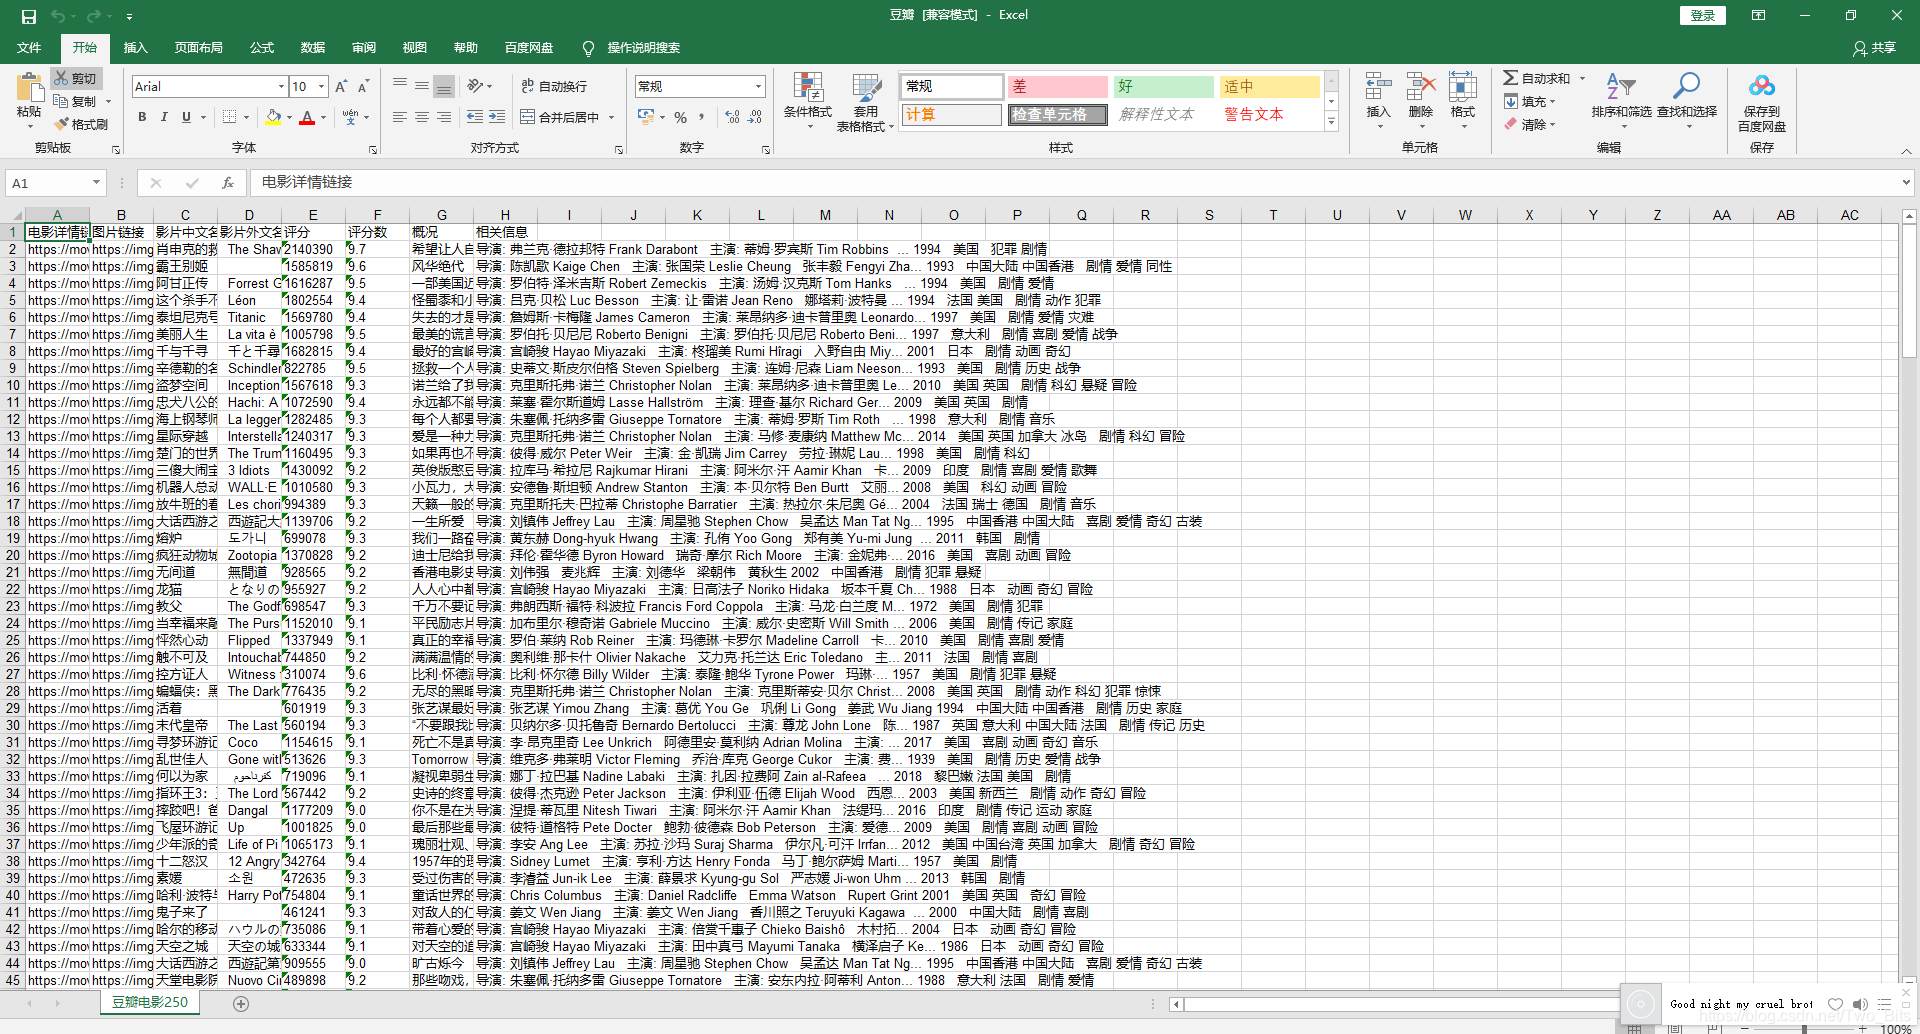Switch to the 插入 Insert tab

coord(135,48)
